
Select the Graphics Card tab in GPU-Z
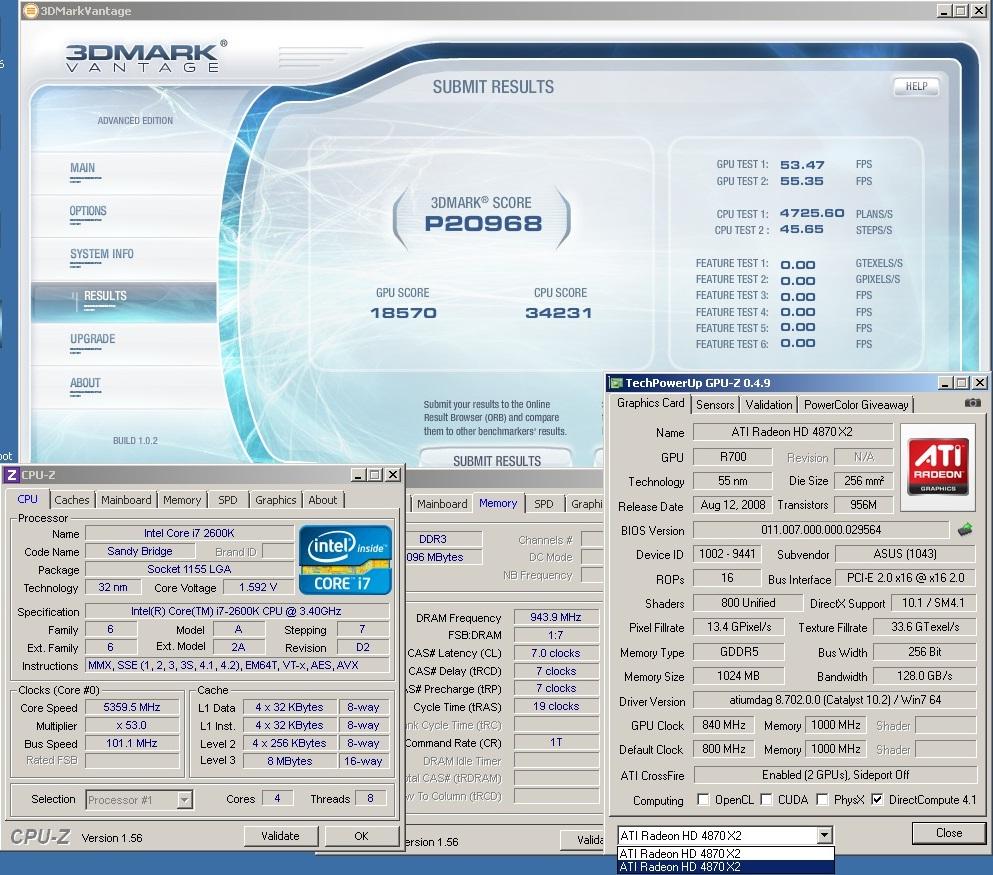coord(650,403)
